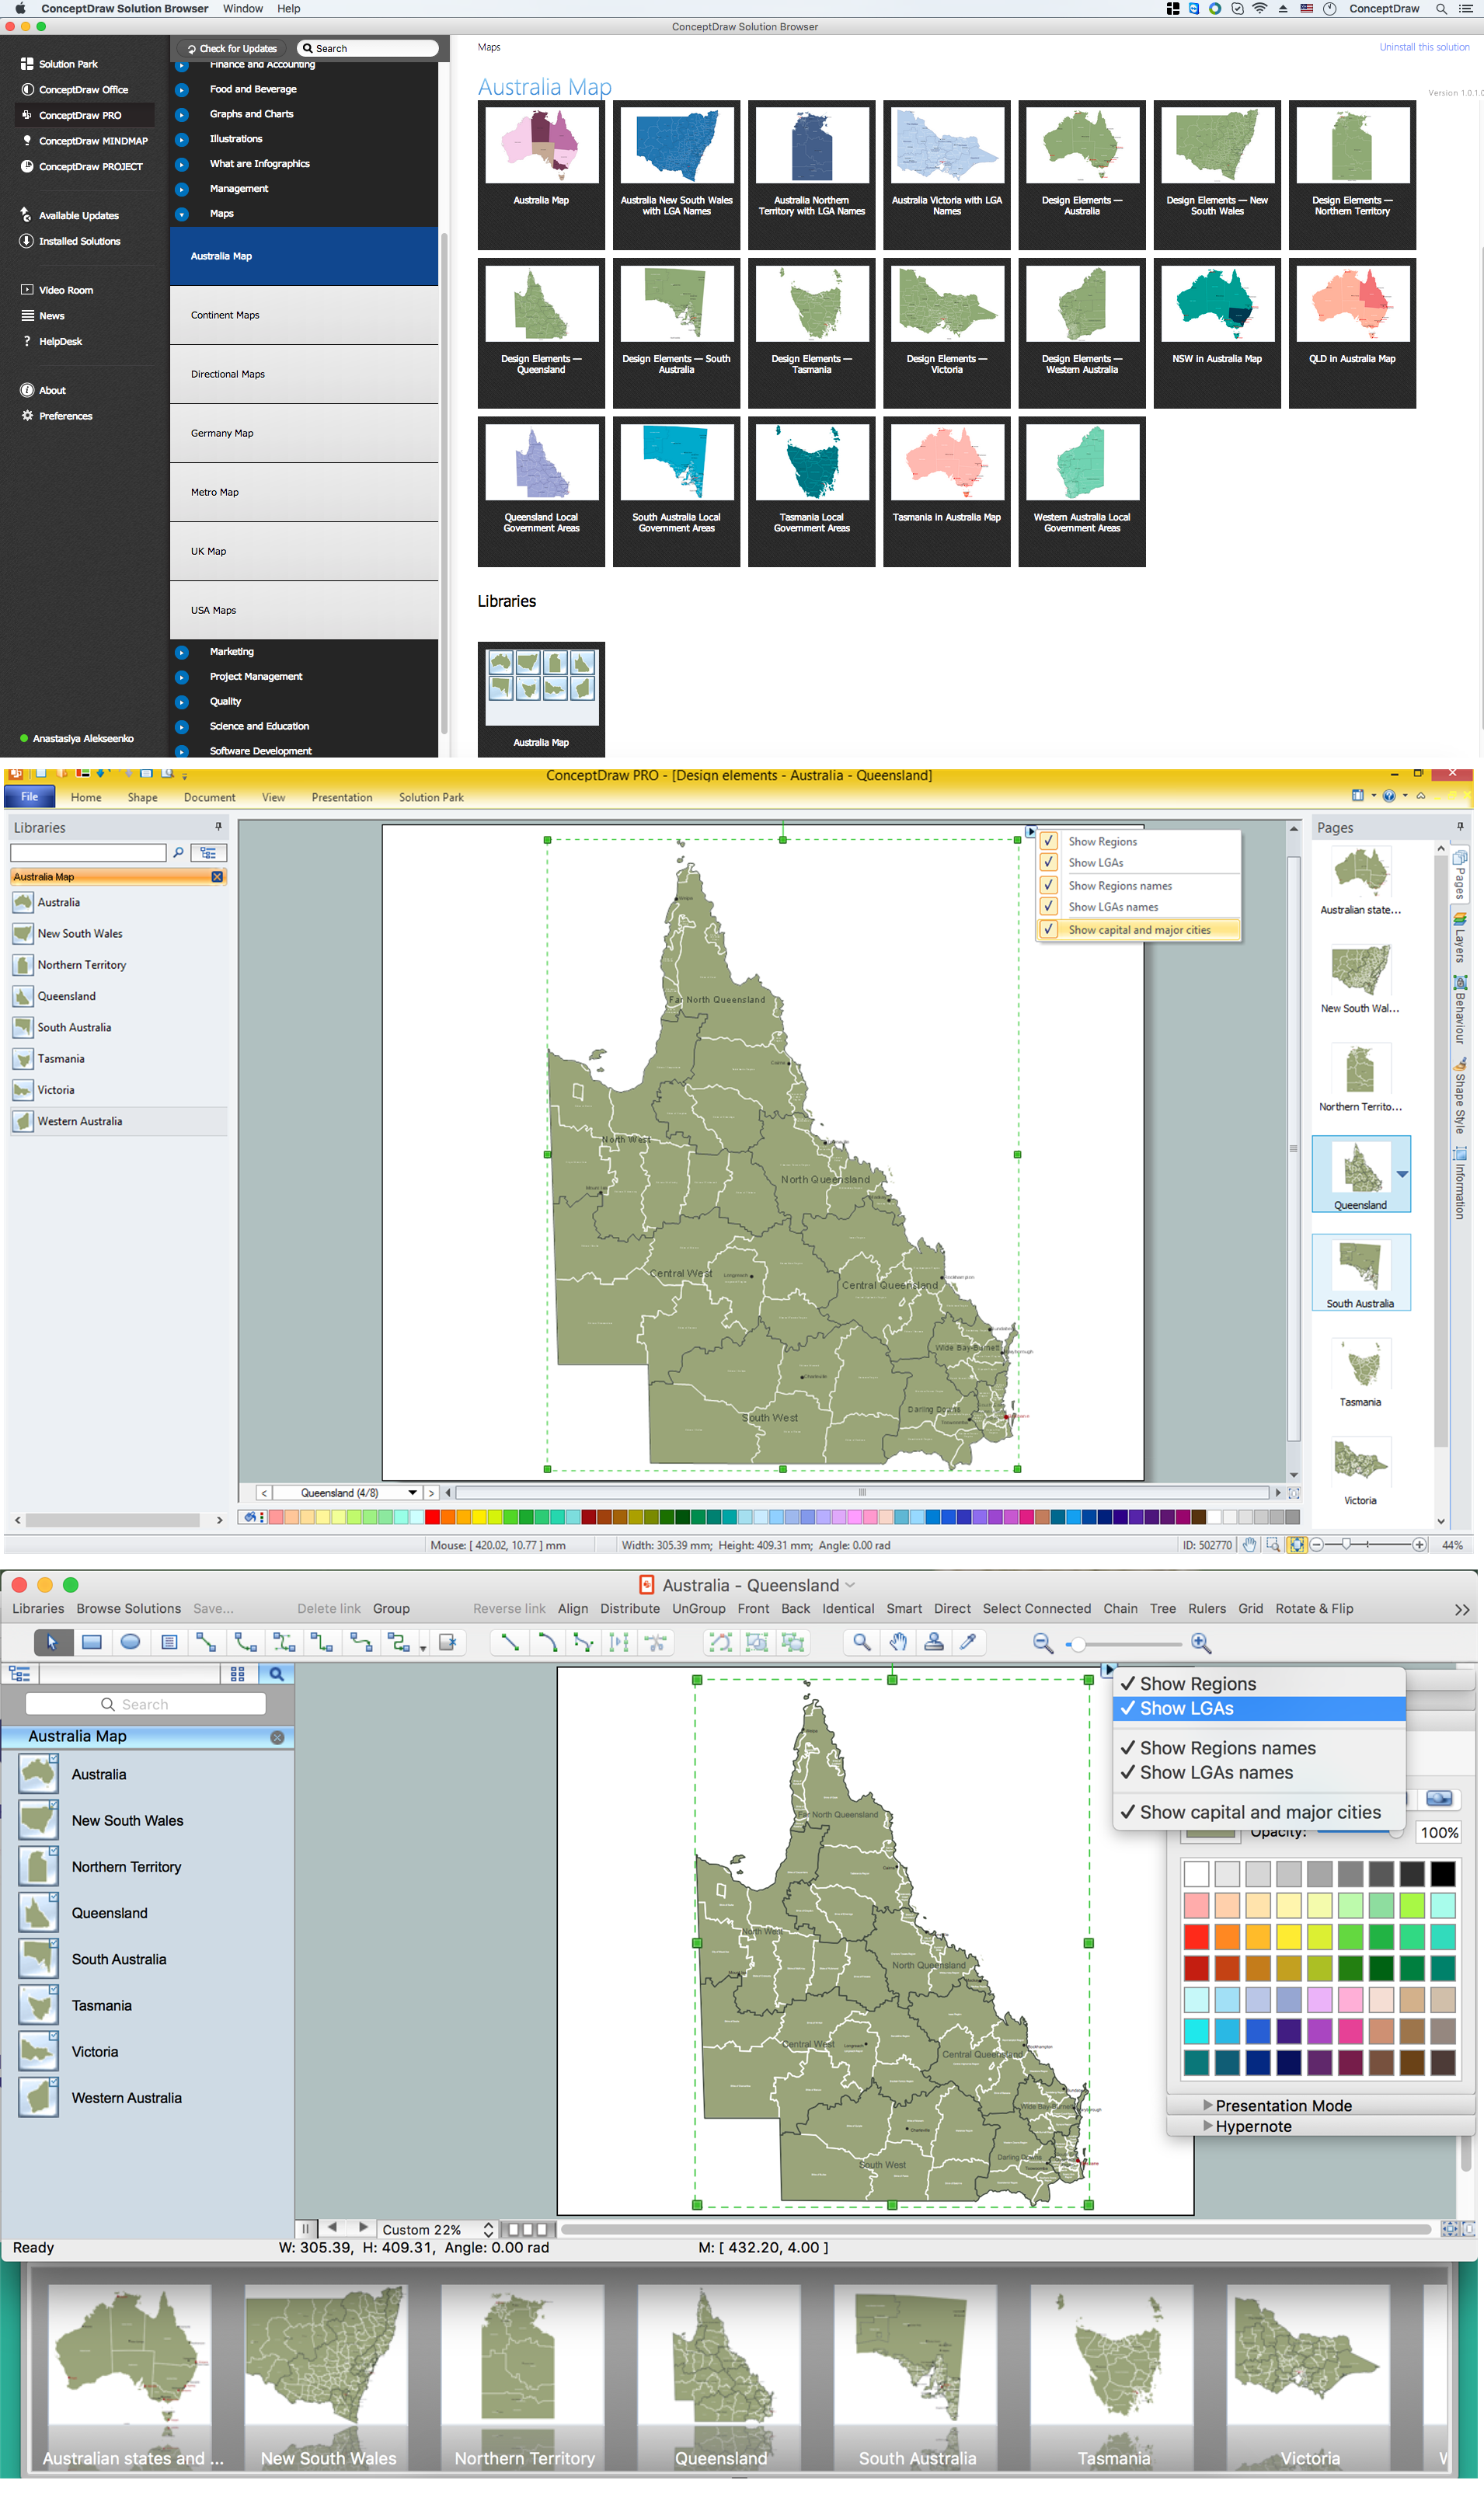
Task: Open the QLD in Australia Map thumbnail
Action: pyautogui.click(x=1352, y=334)
